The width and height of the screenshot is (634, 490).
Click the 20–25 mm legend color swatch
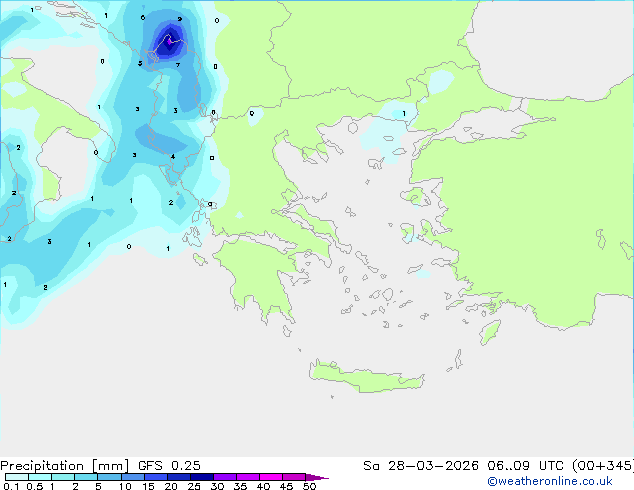[x=179, y=477]
